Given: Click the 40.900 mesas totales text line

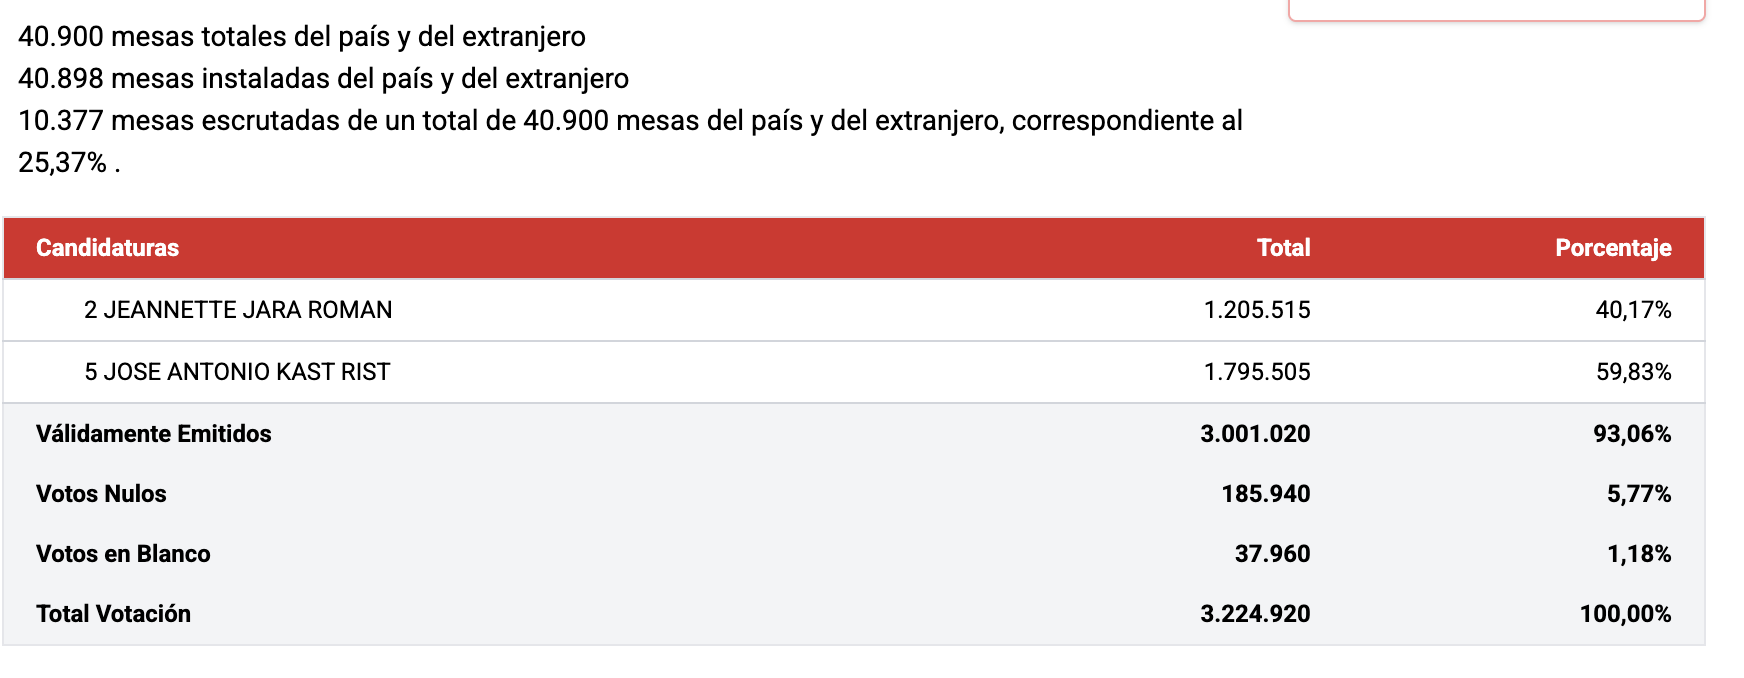Looking at the screenshot, I should [302, 37].
